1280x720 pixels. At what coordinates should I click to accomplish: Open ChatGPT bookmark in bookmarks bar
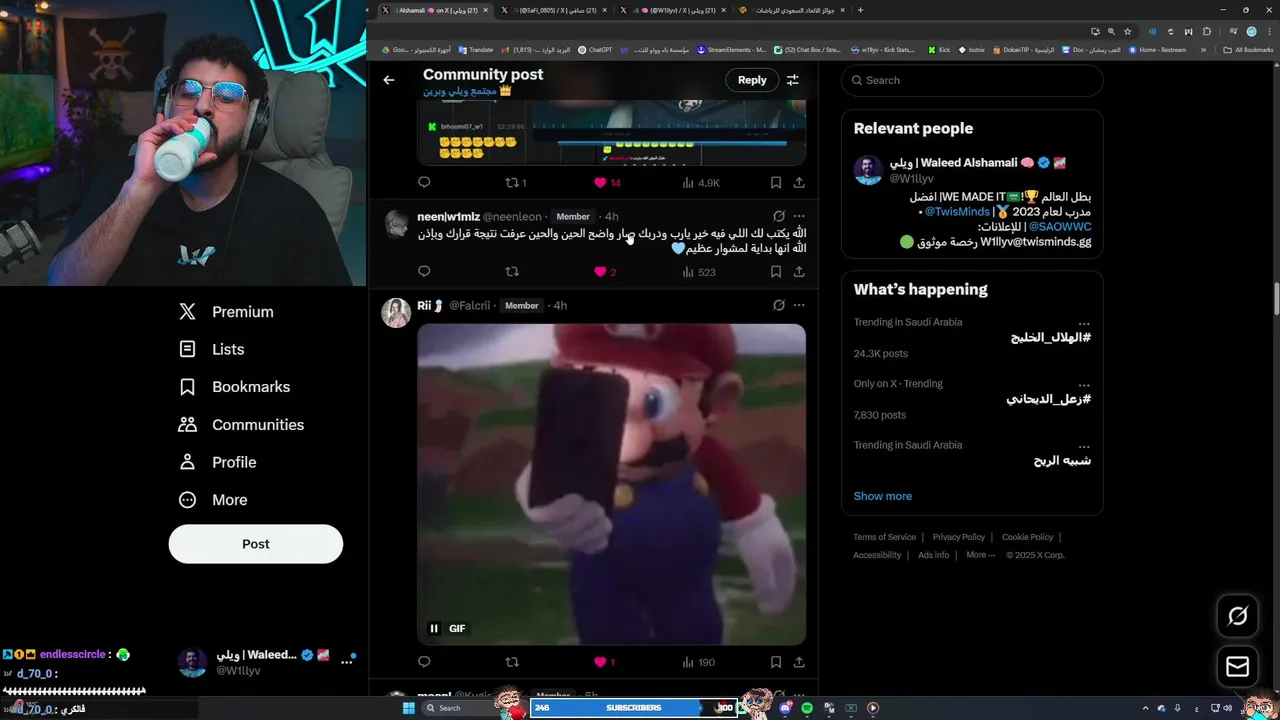click(595, 49)
